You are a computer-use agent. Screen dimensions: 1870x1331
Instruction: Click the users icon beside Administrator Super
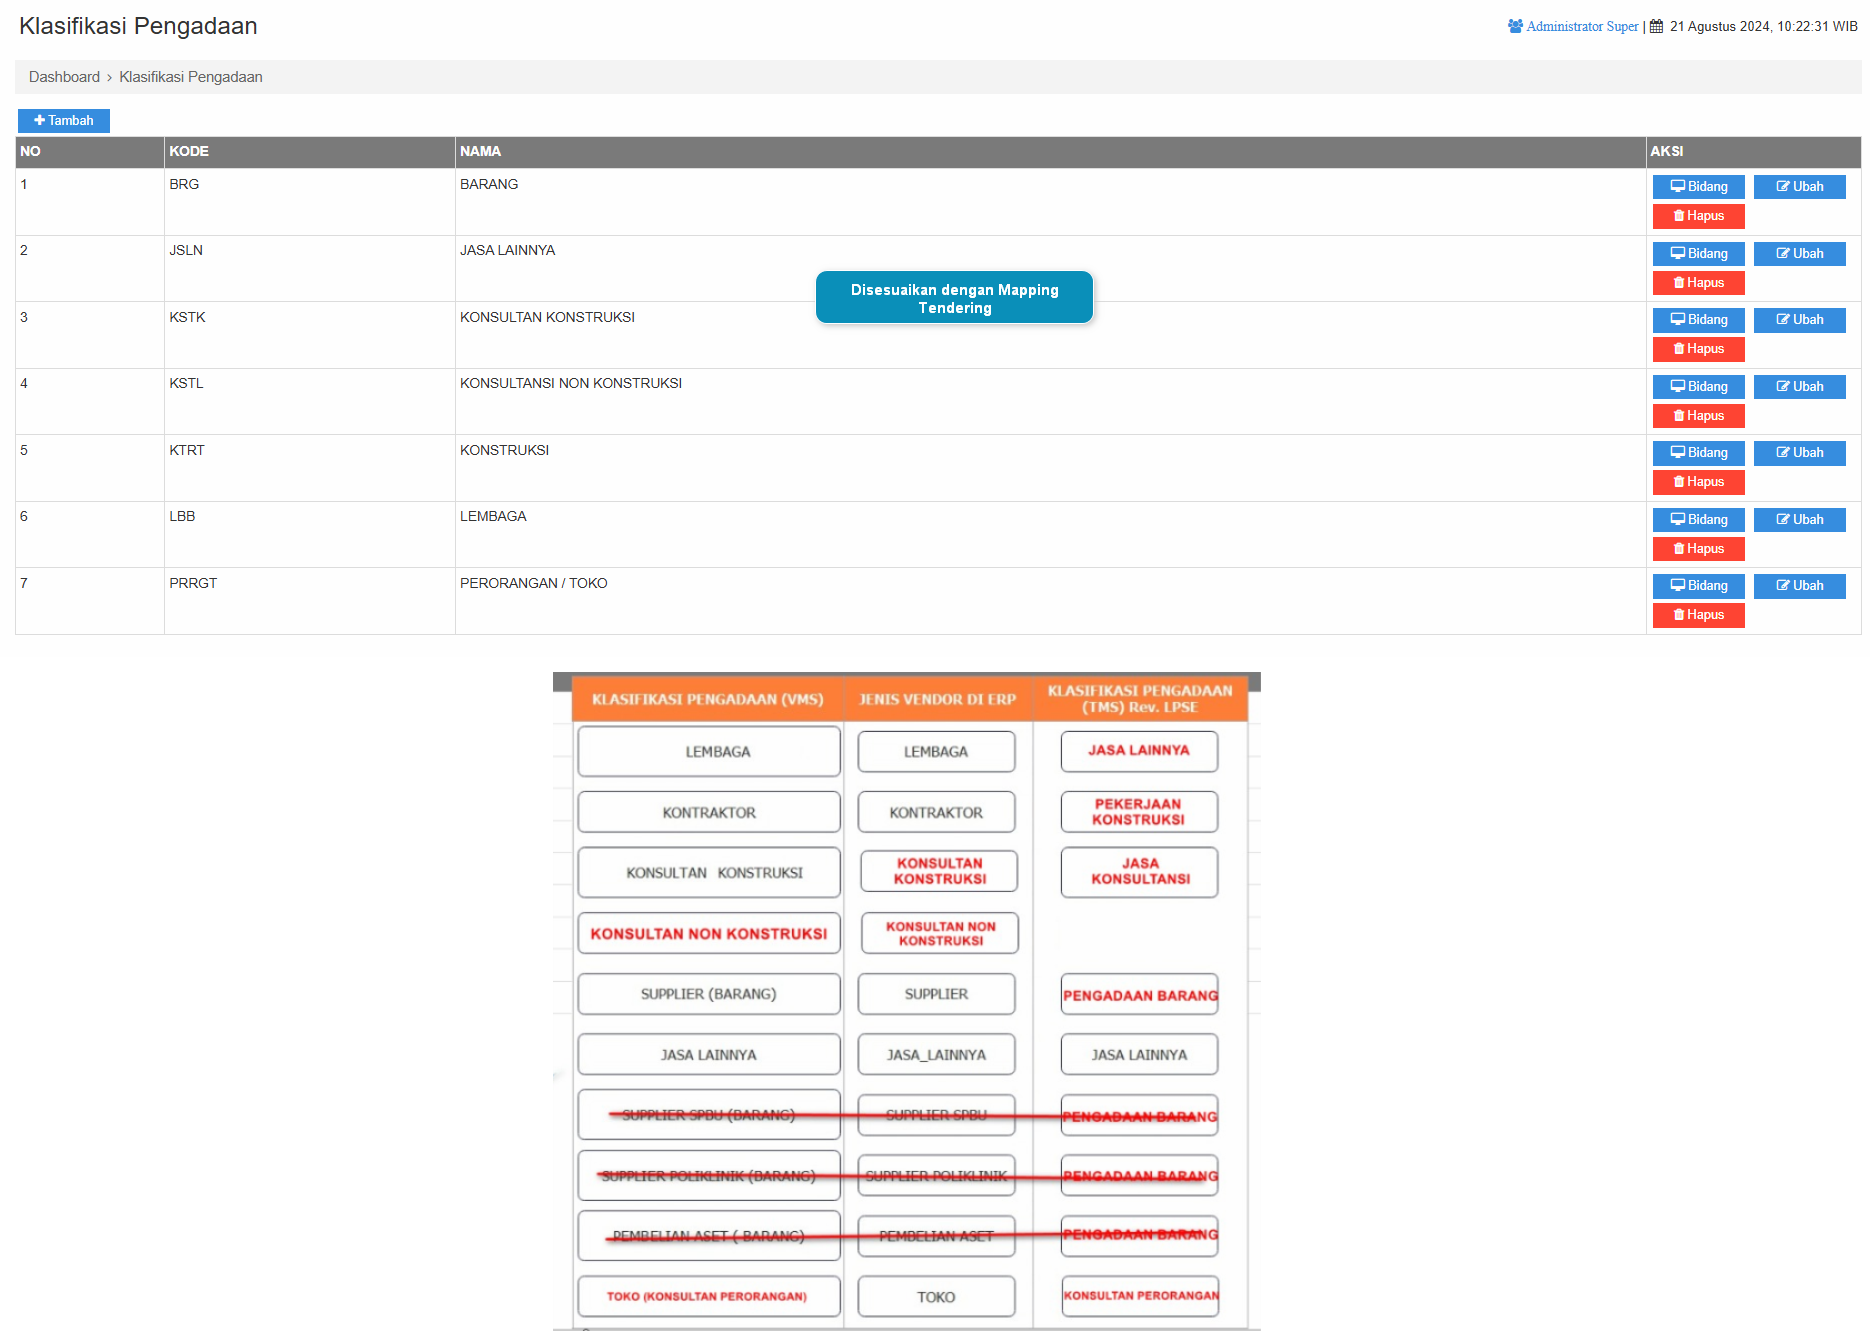pyautogui.click(x=1515, y=27)
